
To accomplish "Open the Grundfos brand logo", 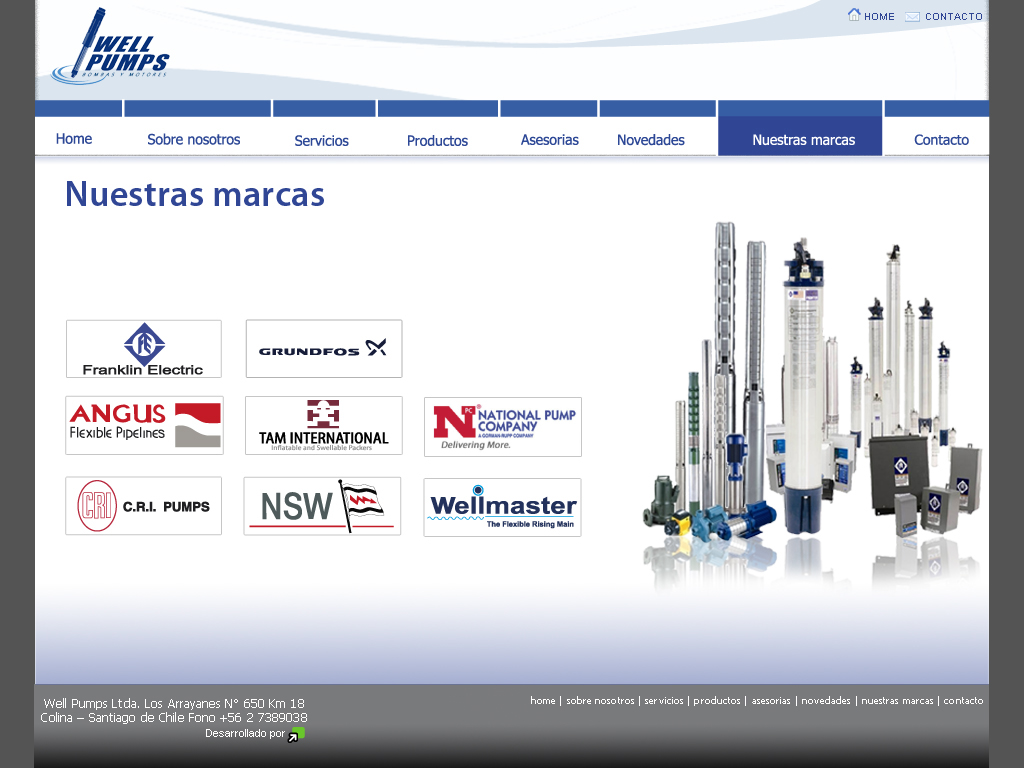I will coord(324,349).
